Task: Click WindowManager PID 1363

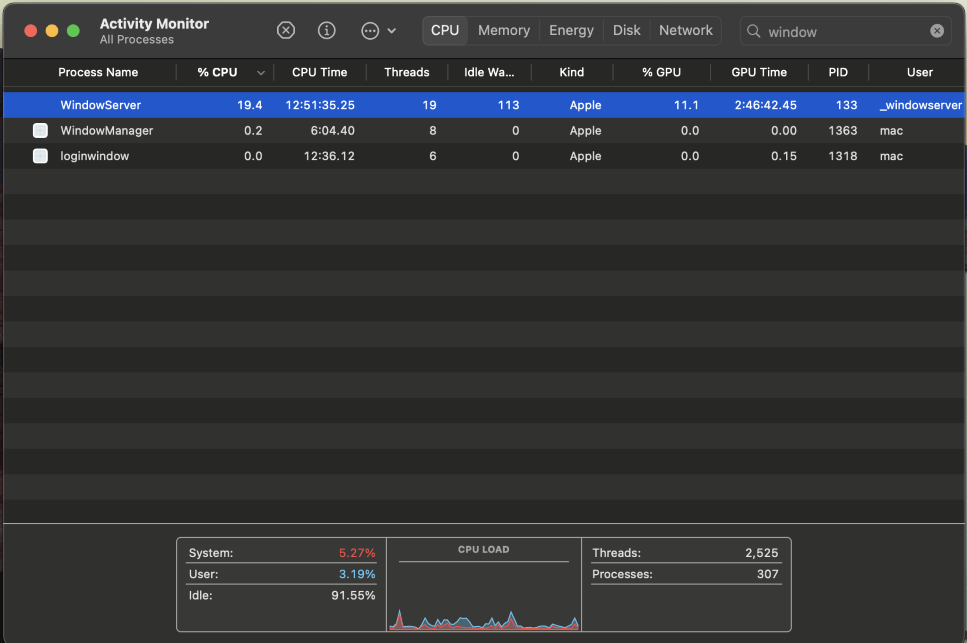Action: coord(842,131)
